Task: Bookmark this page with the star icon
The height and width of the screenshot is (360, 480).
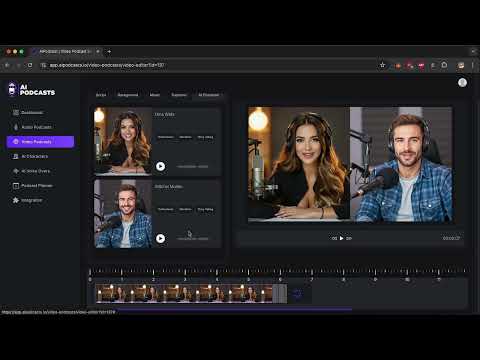Action: [382, 65]
